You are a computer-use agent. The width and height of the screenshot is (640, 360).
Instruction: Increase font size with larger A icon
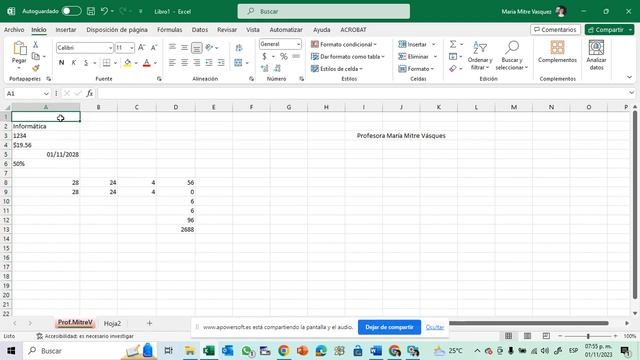click(141, 48)
